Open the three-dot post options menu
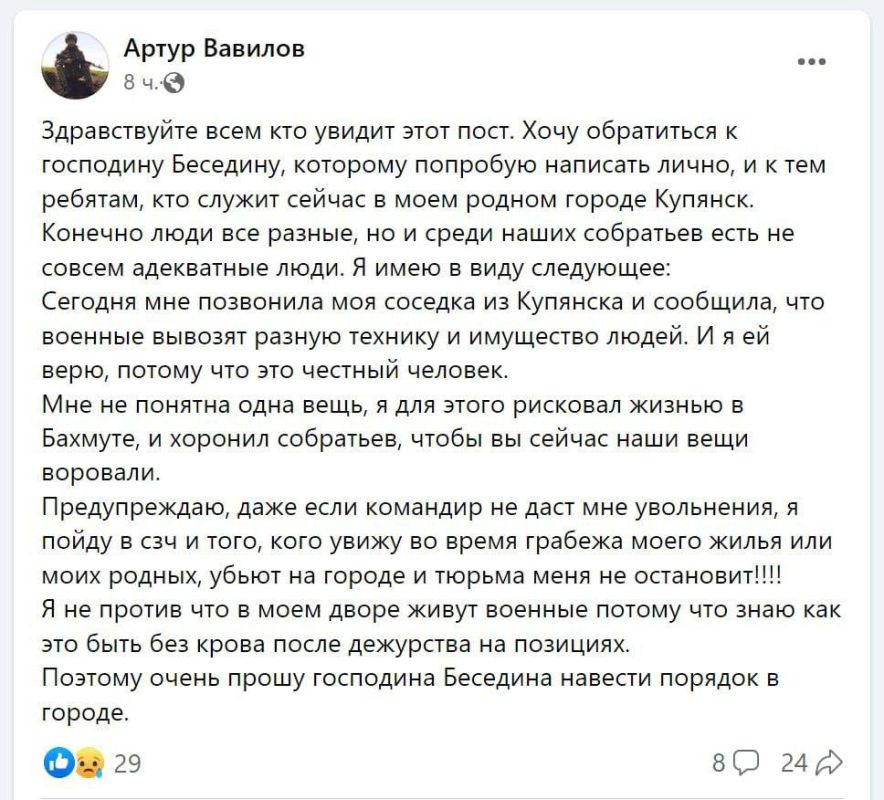Image resolution: width=884 pixels, height=800 pixels. click(812, 61)
